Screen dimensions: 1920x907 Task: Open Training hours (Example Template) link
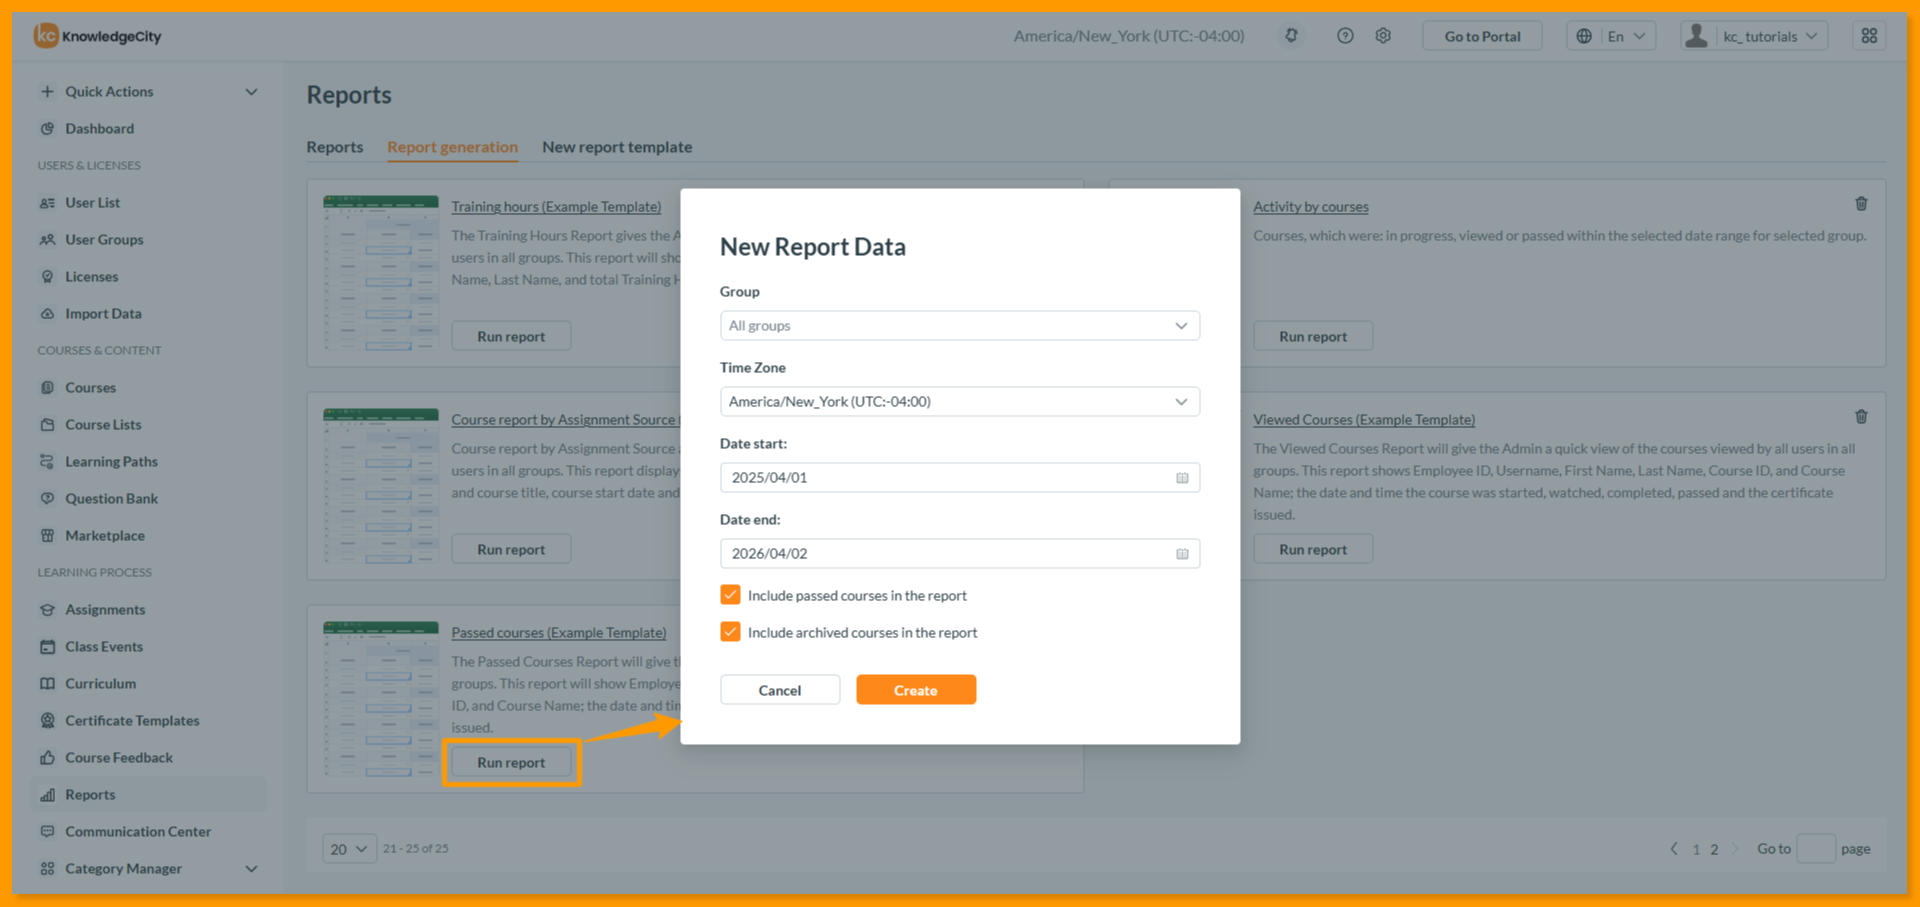pyautogui.click(x=556, y=207)
